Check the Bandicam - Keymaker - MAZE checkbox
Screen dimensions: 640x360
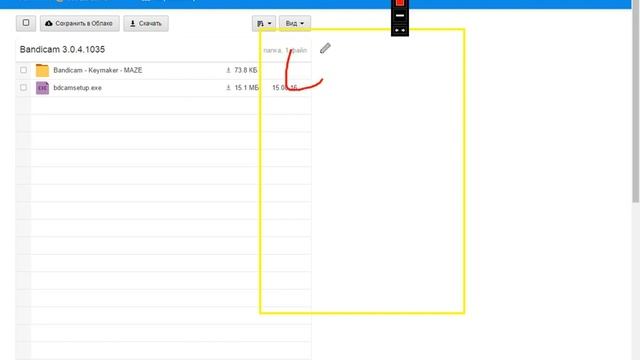[24, 70]
